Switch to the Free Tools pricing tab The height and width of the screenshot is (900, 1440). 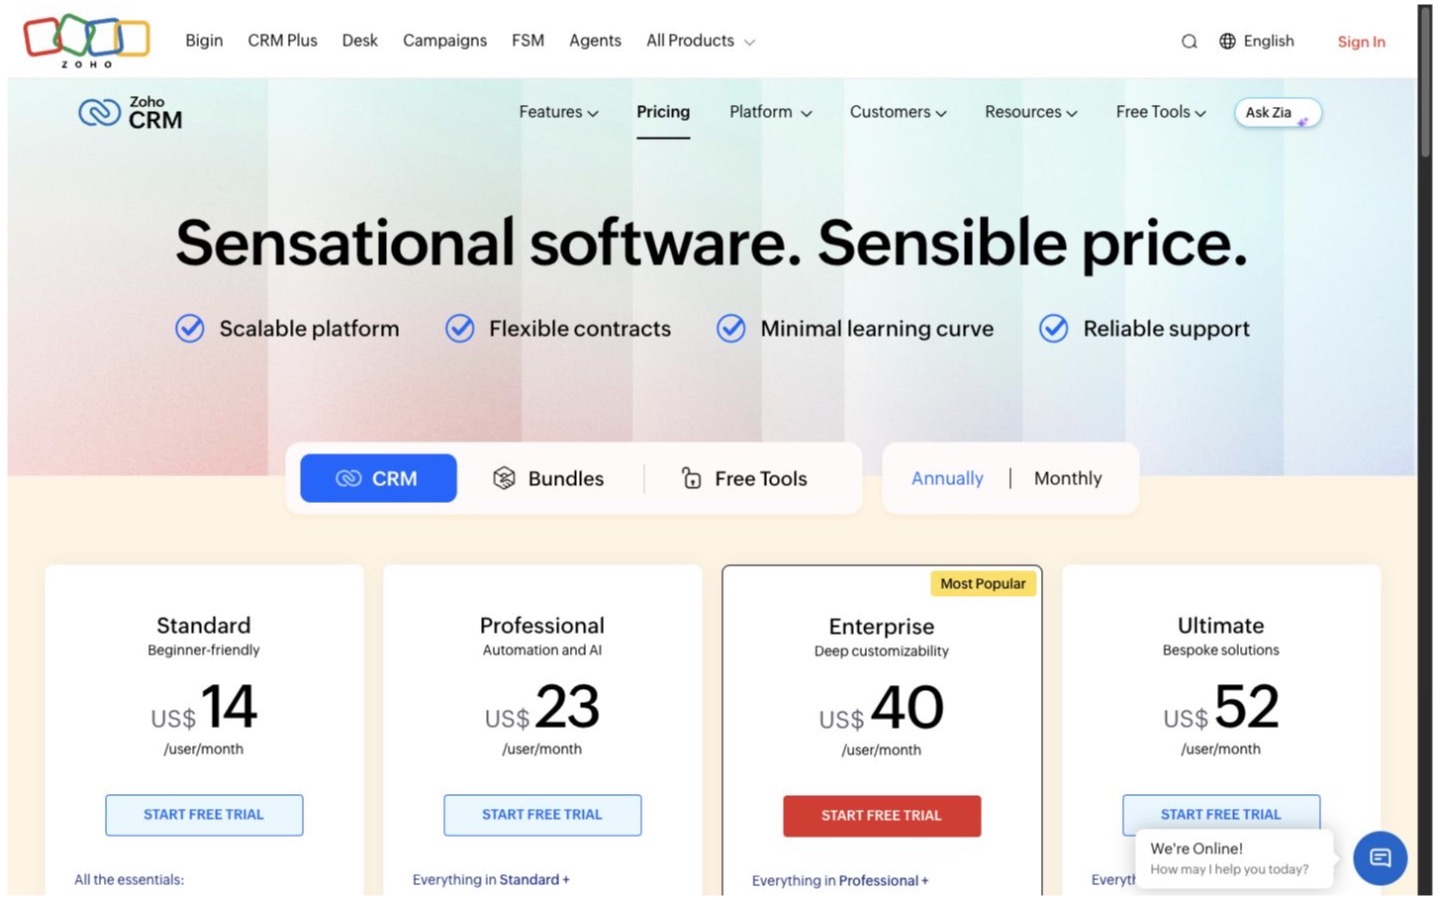[x=744, y=478]
